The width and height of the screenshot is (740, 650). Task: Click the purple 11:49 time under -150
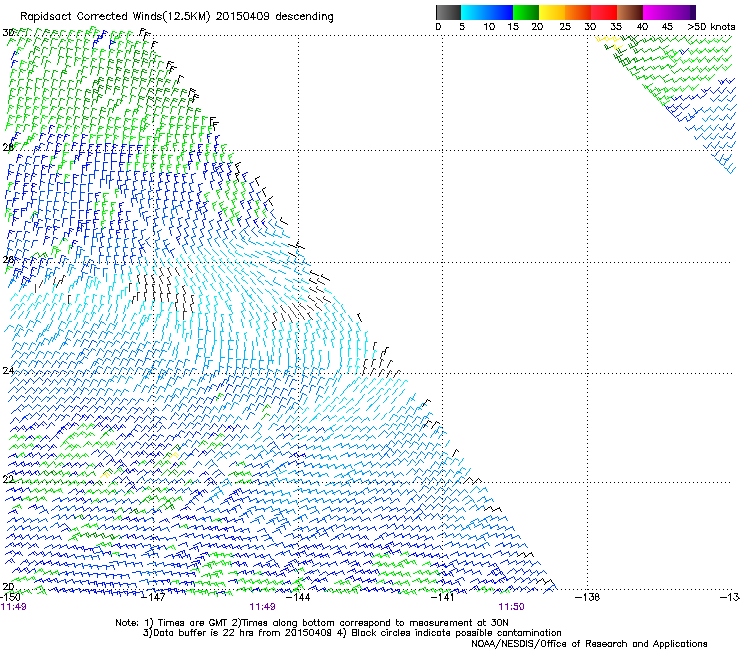14,607
